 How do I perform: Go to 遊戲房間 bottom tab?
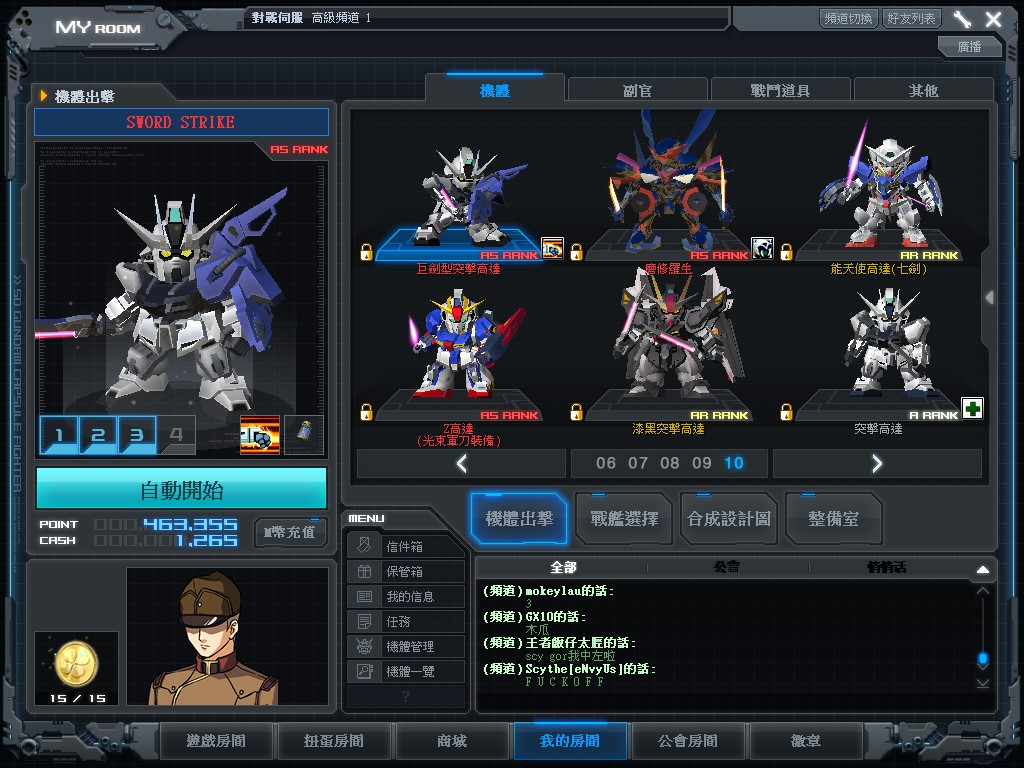point(216,741)
